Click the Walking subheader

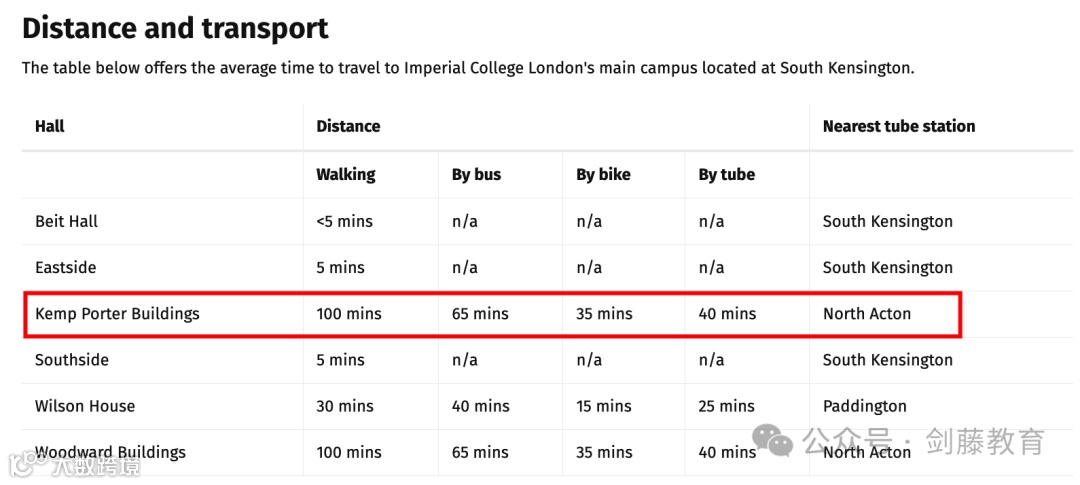346,175
